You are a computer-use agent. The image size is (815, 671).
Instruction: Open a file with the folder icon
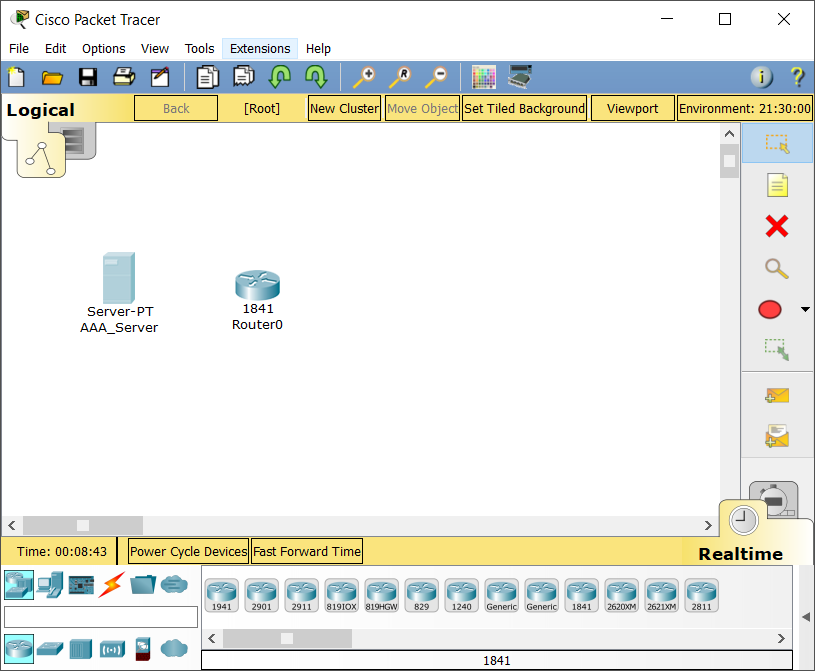[x=52, y=77]
